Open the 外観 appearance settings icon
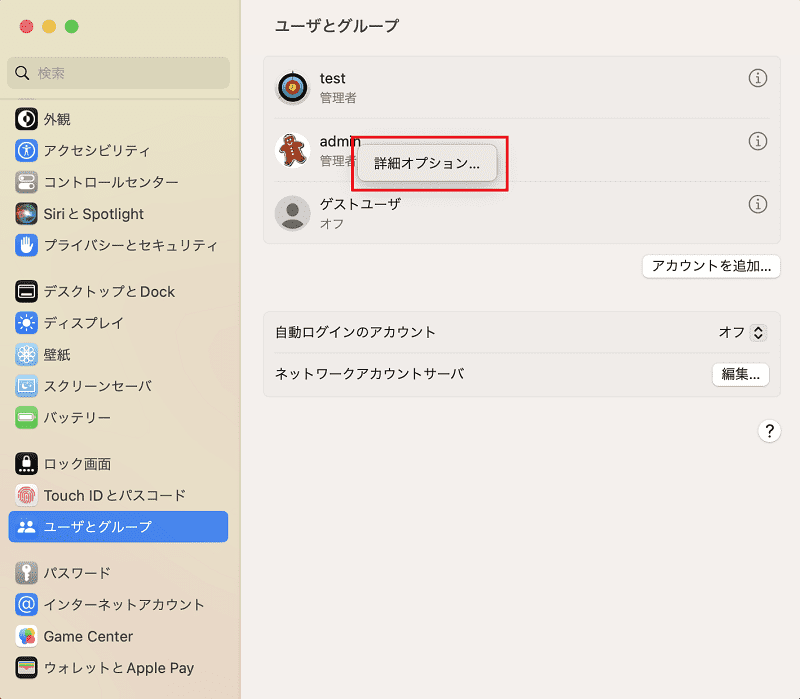Screen dimensions: 800x699 [x=26, y=119]
